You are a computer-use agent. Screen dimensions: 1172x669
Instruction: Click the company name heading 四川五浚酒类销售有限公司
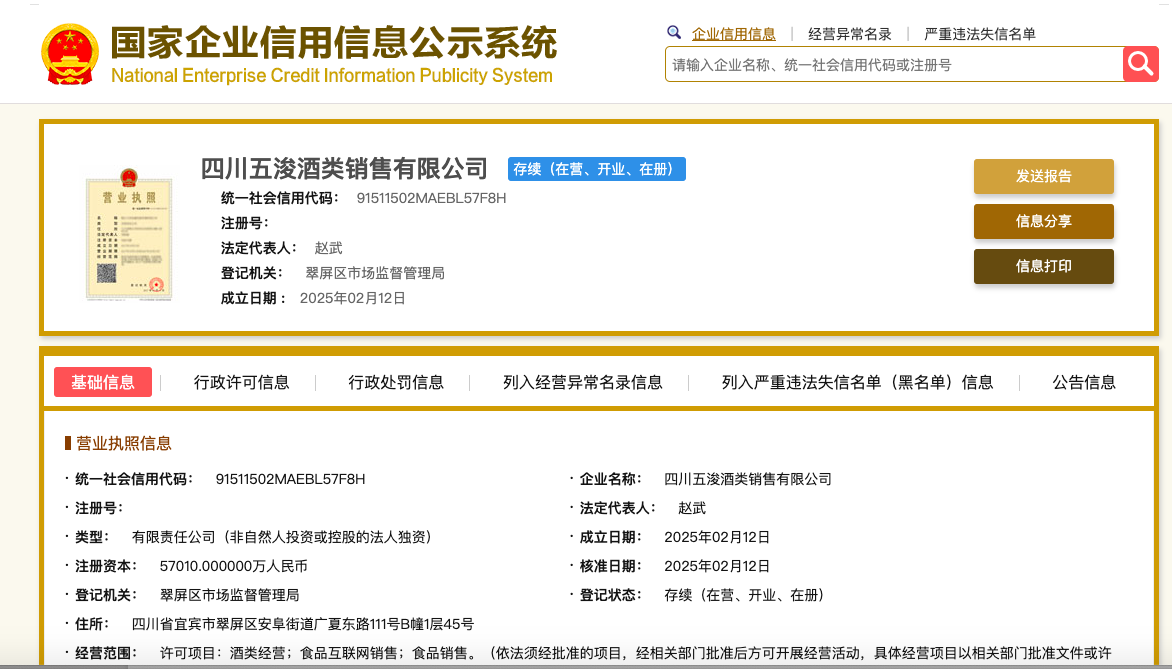[x=344, y=168]
